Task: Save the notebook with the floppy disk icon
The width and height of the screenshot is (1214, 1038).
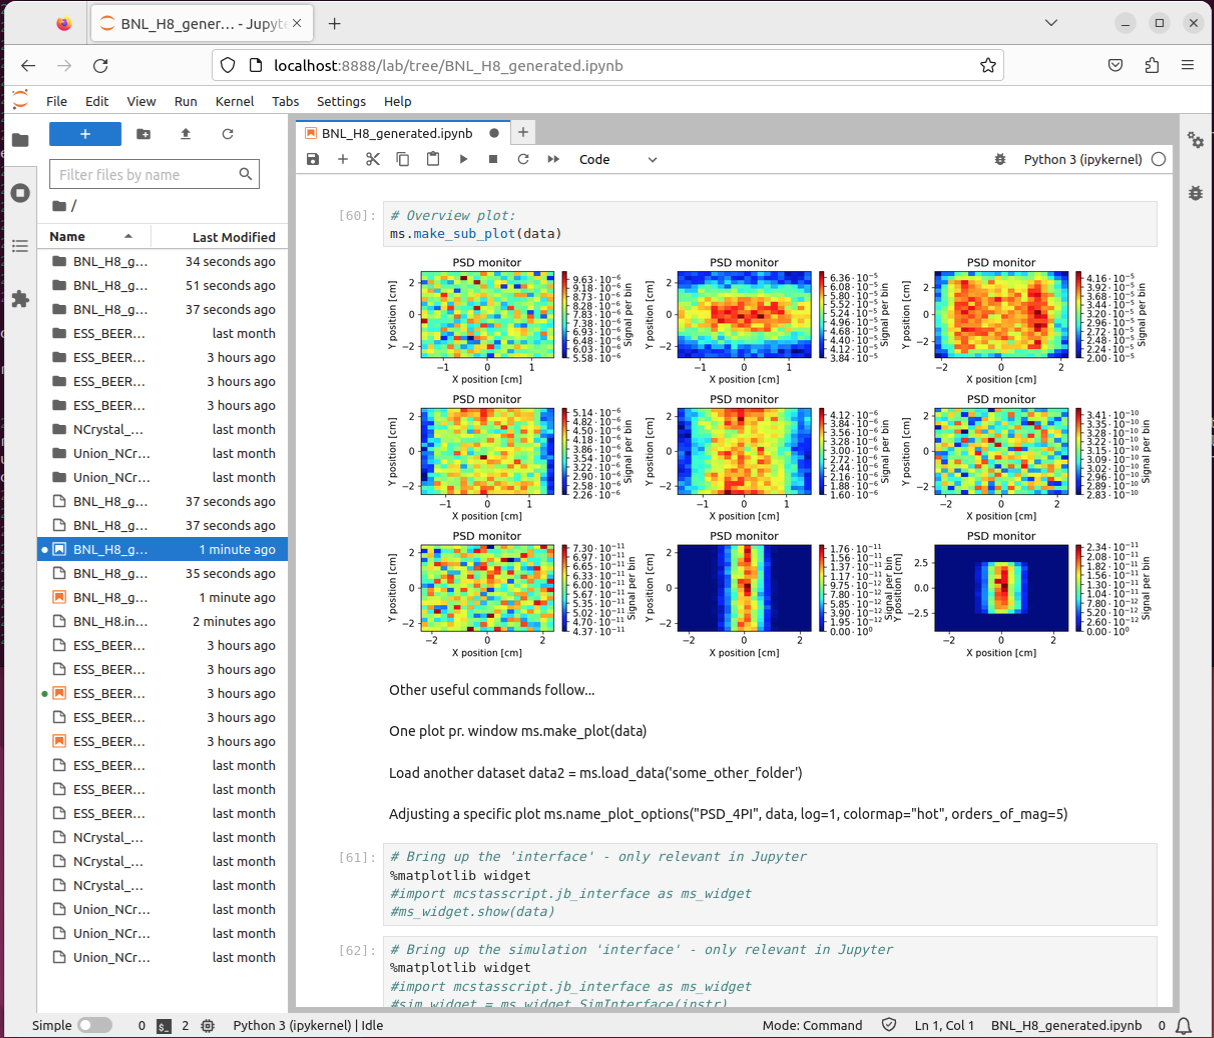Action: point(313,159)
